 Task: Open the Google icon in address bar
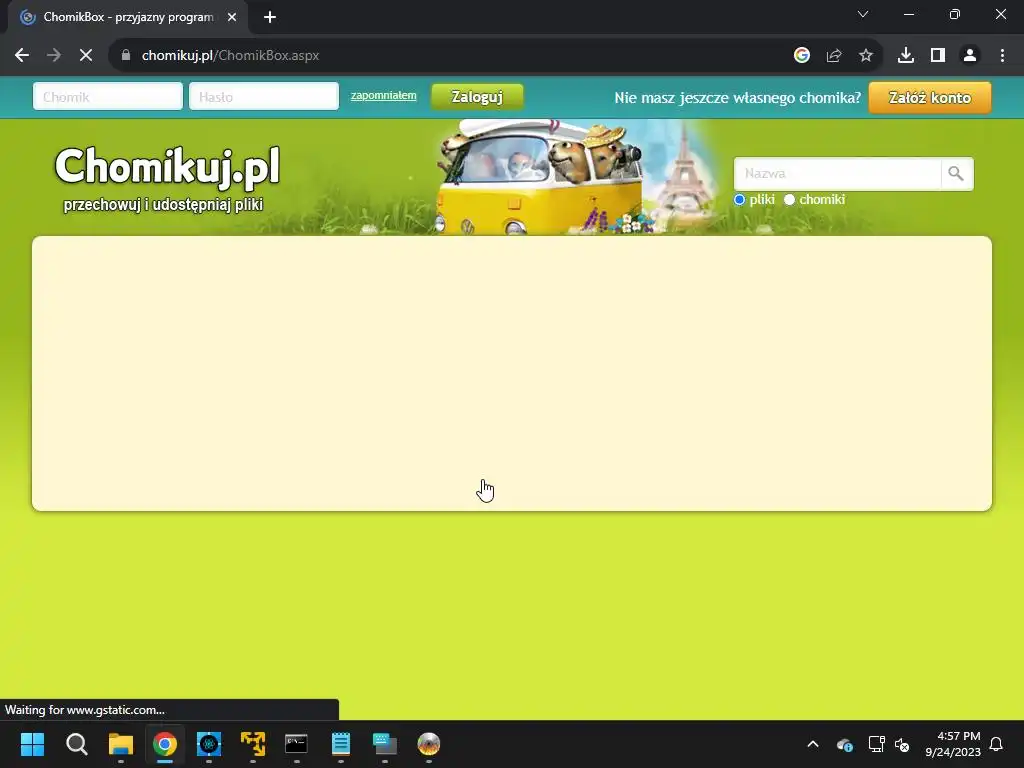click(801, 56)
